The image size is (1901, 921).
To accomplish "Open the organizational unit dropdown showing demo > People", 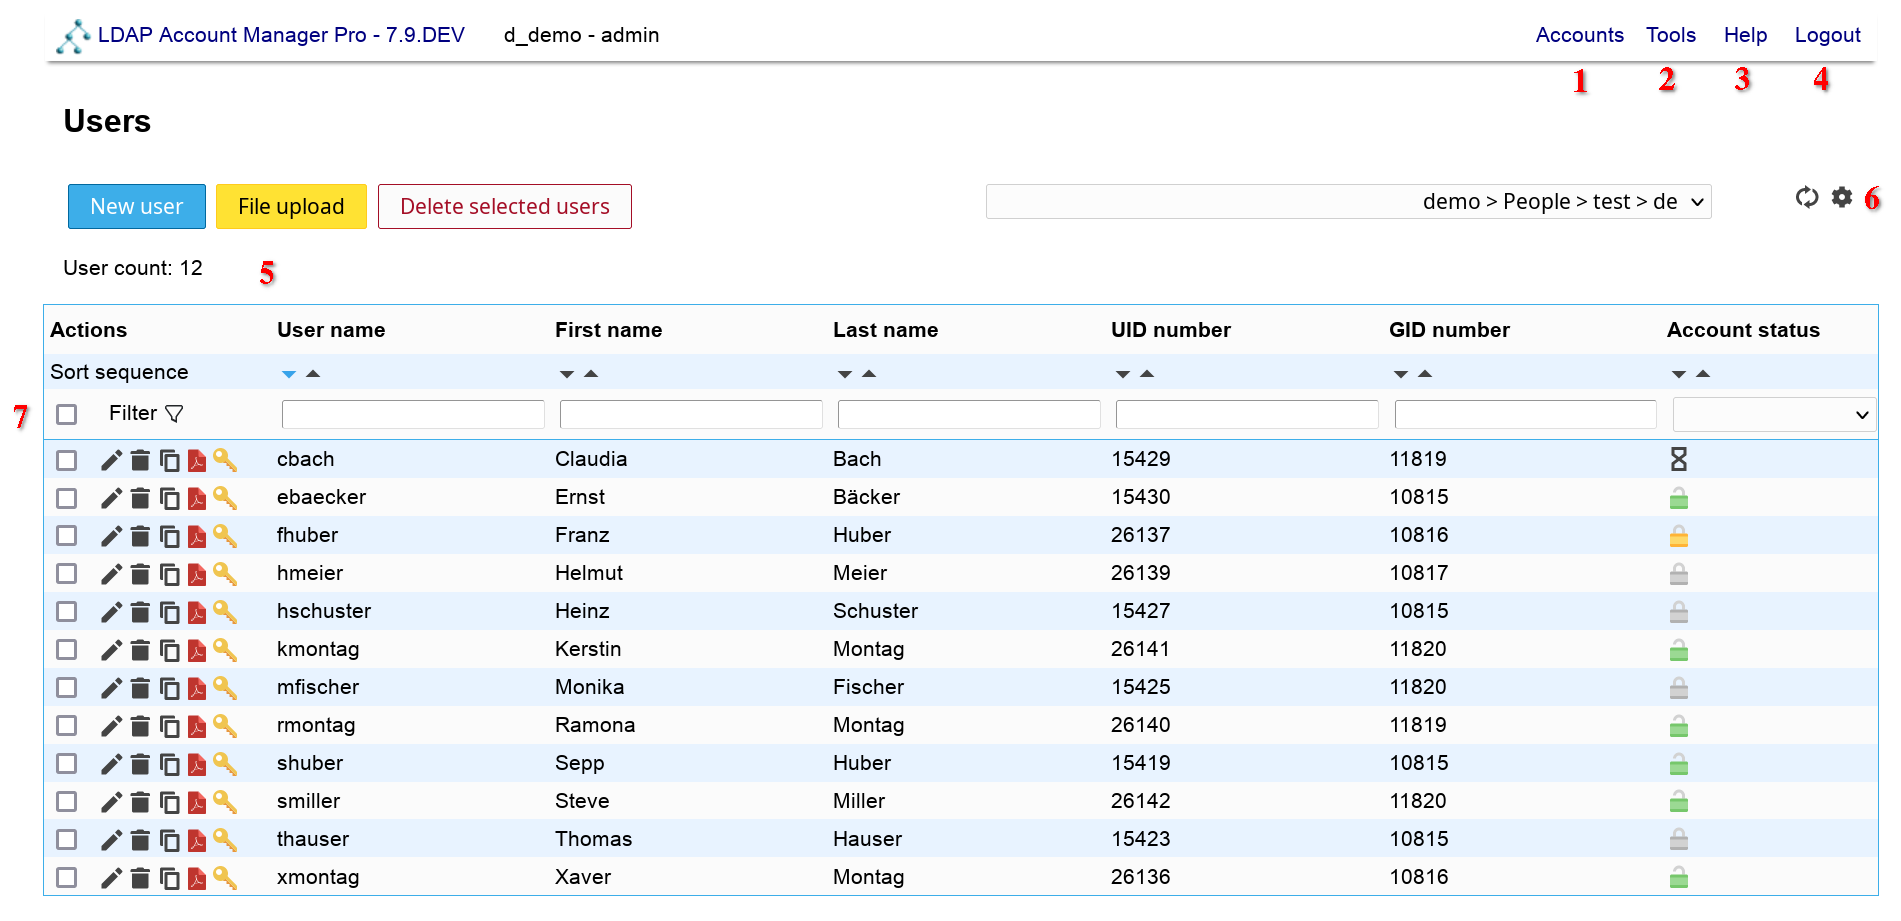I will tap(1348, 202).
